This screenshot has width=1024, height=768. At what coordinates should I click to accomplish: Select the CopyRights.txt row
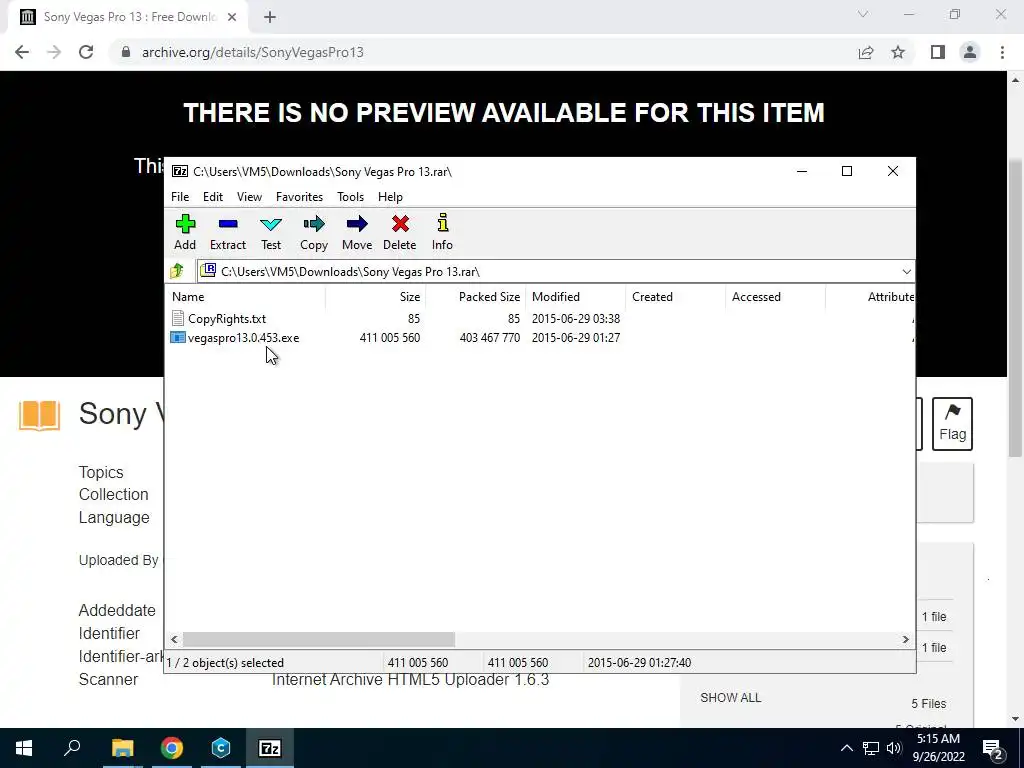coord(539,319)
